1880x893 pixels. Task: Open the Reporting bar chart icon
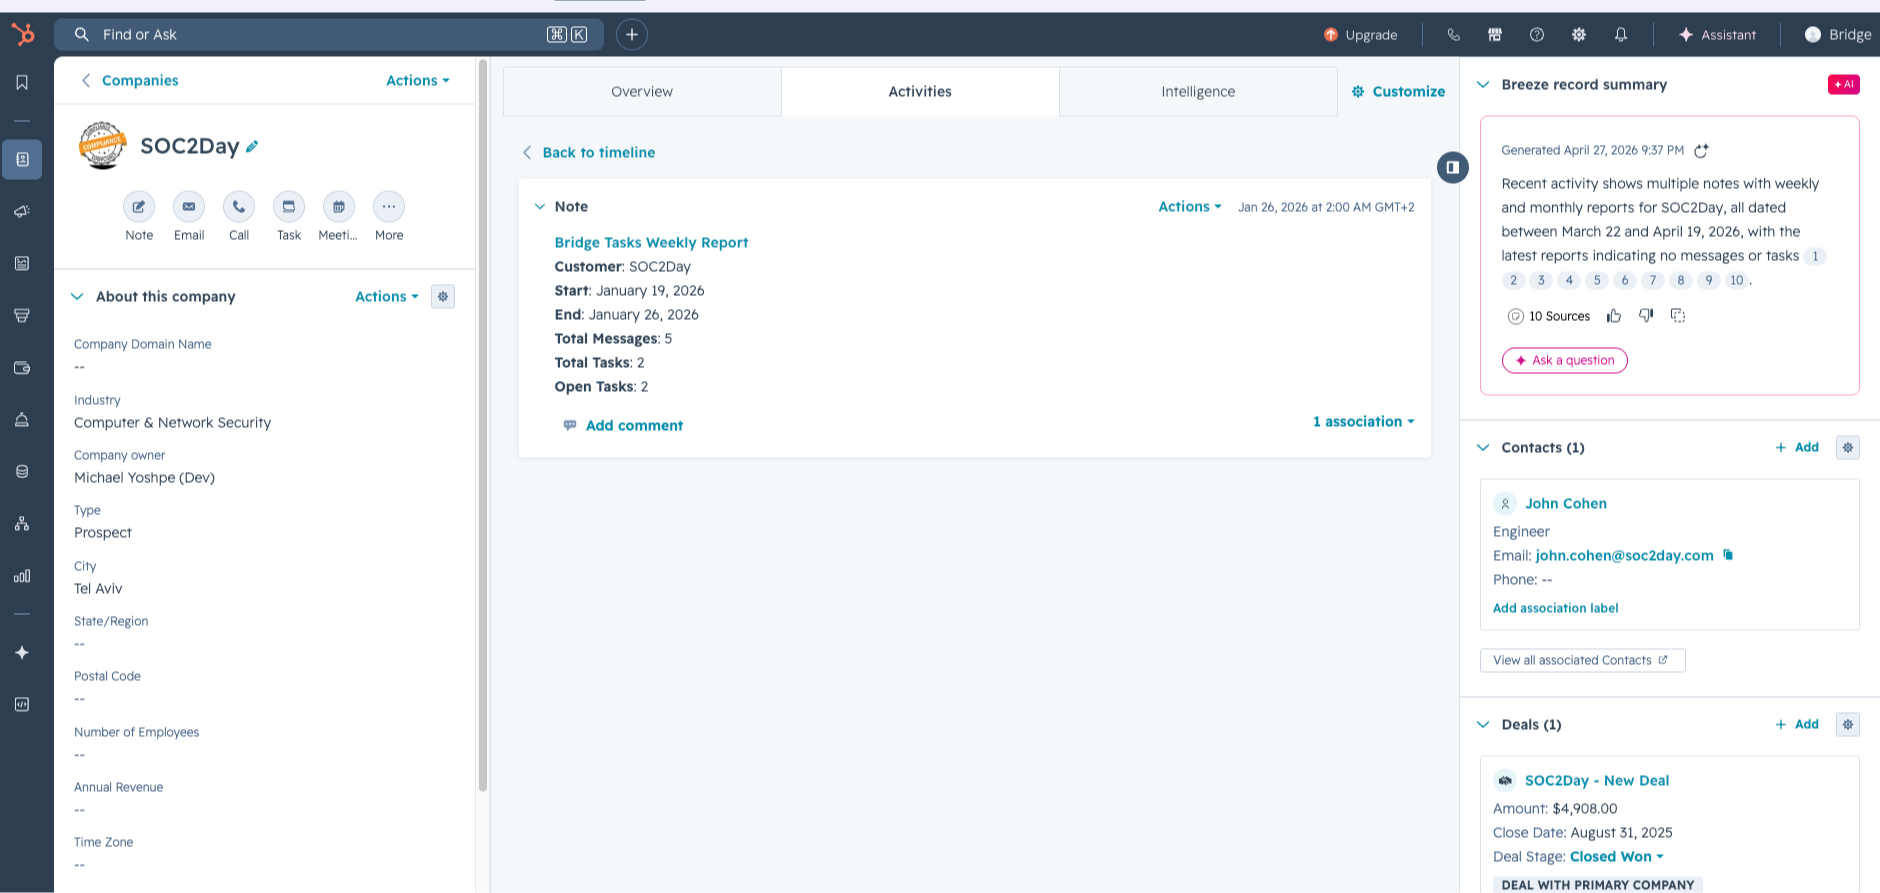[22, 576]
